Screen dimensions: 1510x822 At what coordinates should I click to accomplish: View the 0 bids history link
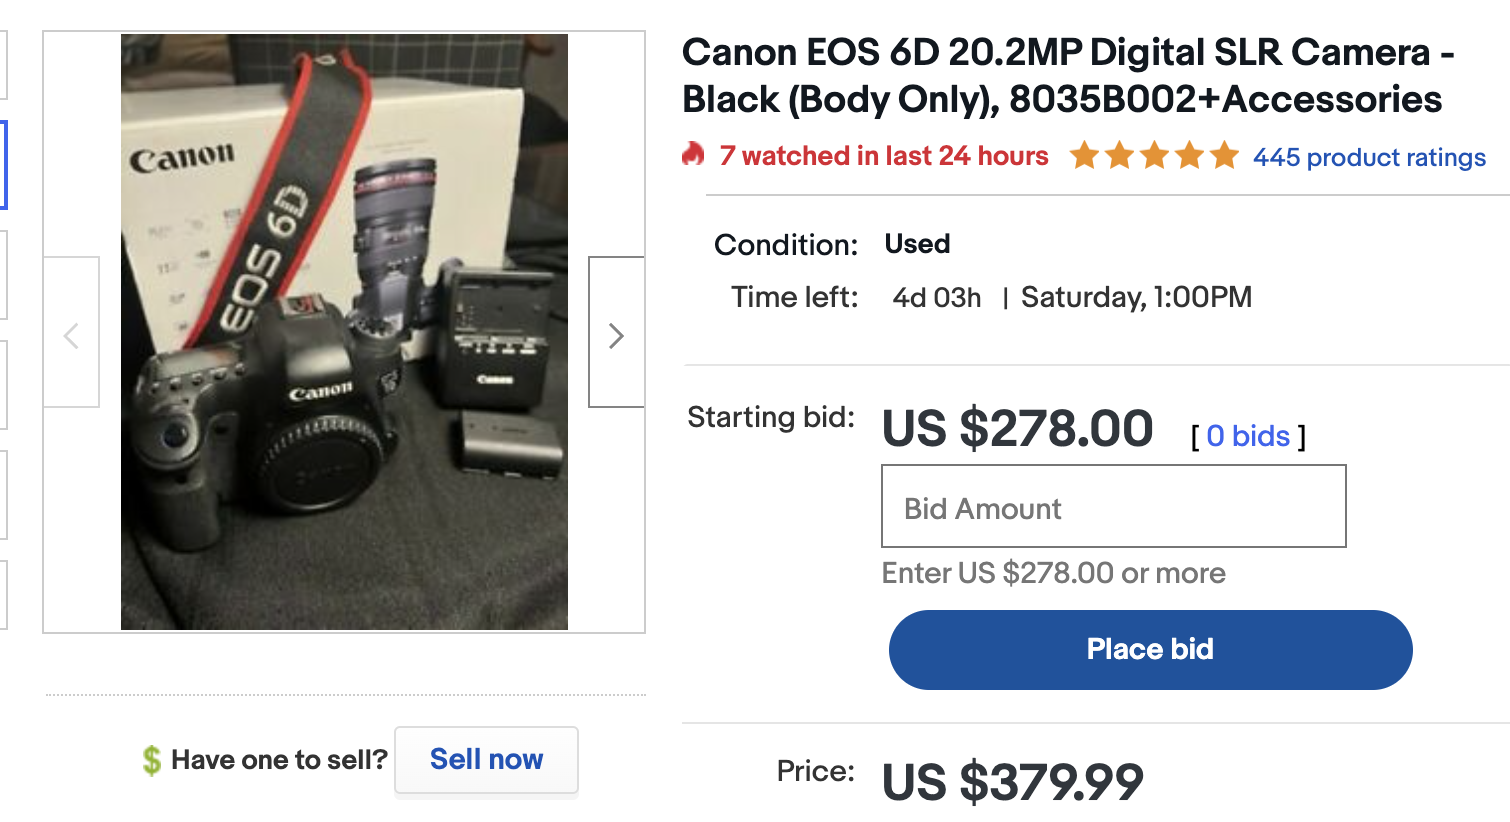pyautogui.click(x=1248, y=436)
